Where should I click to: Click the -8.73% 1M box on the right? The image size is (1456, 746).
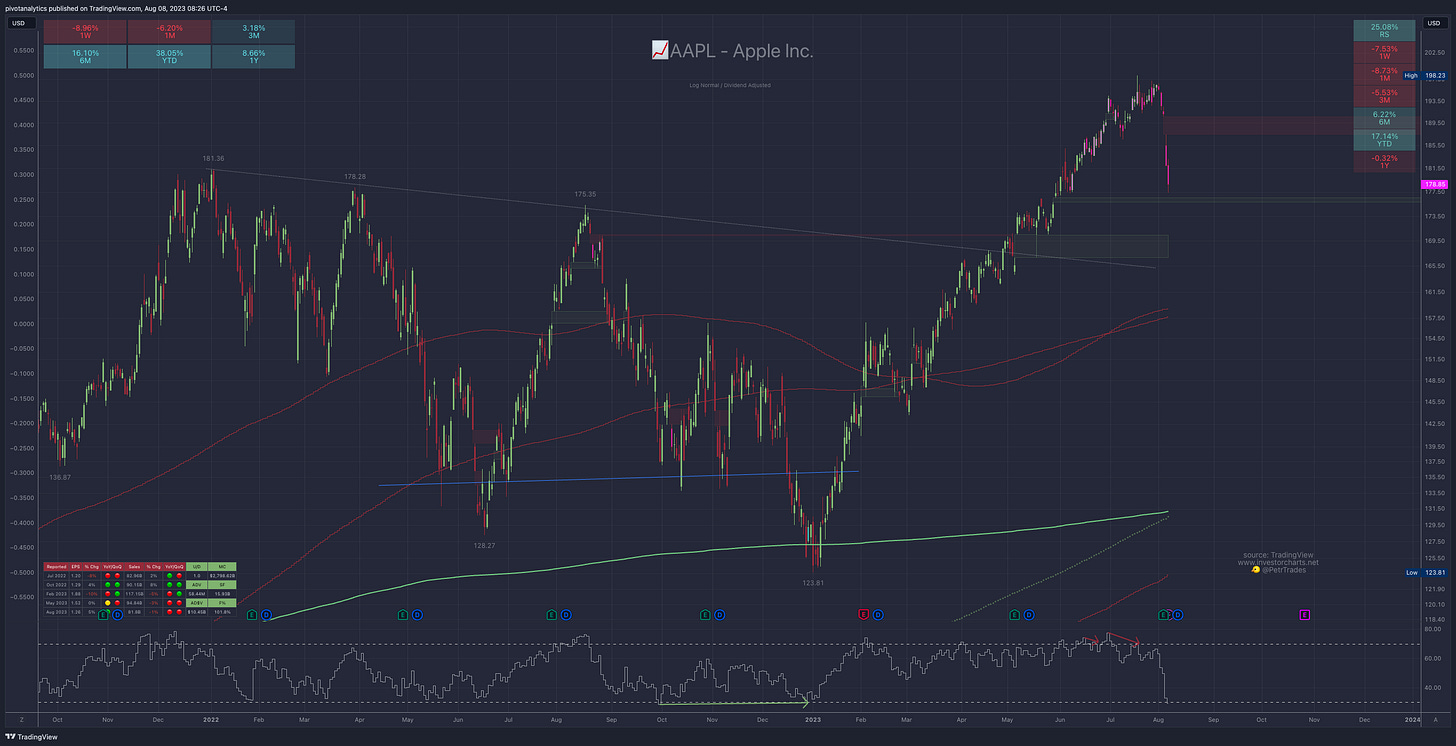1384,75
